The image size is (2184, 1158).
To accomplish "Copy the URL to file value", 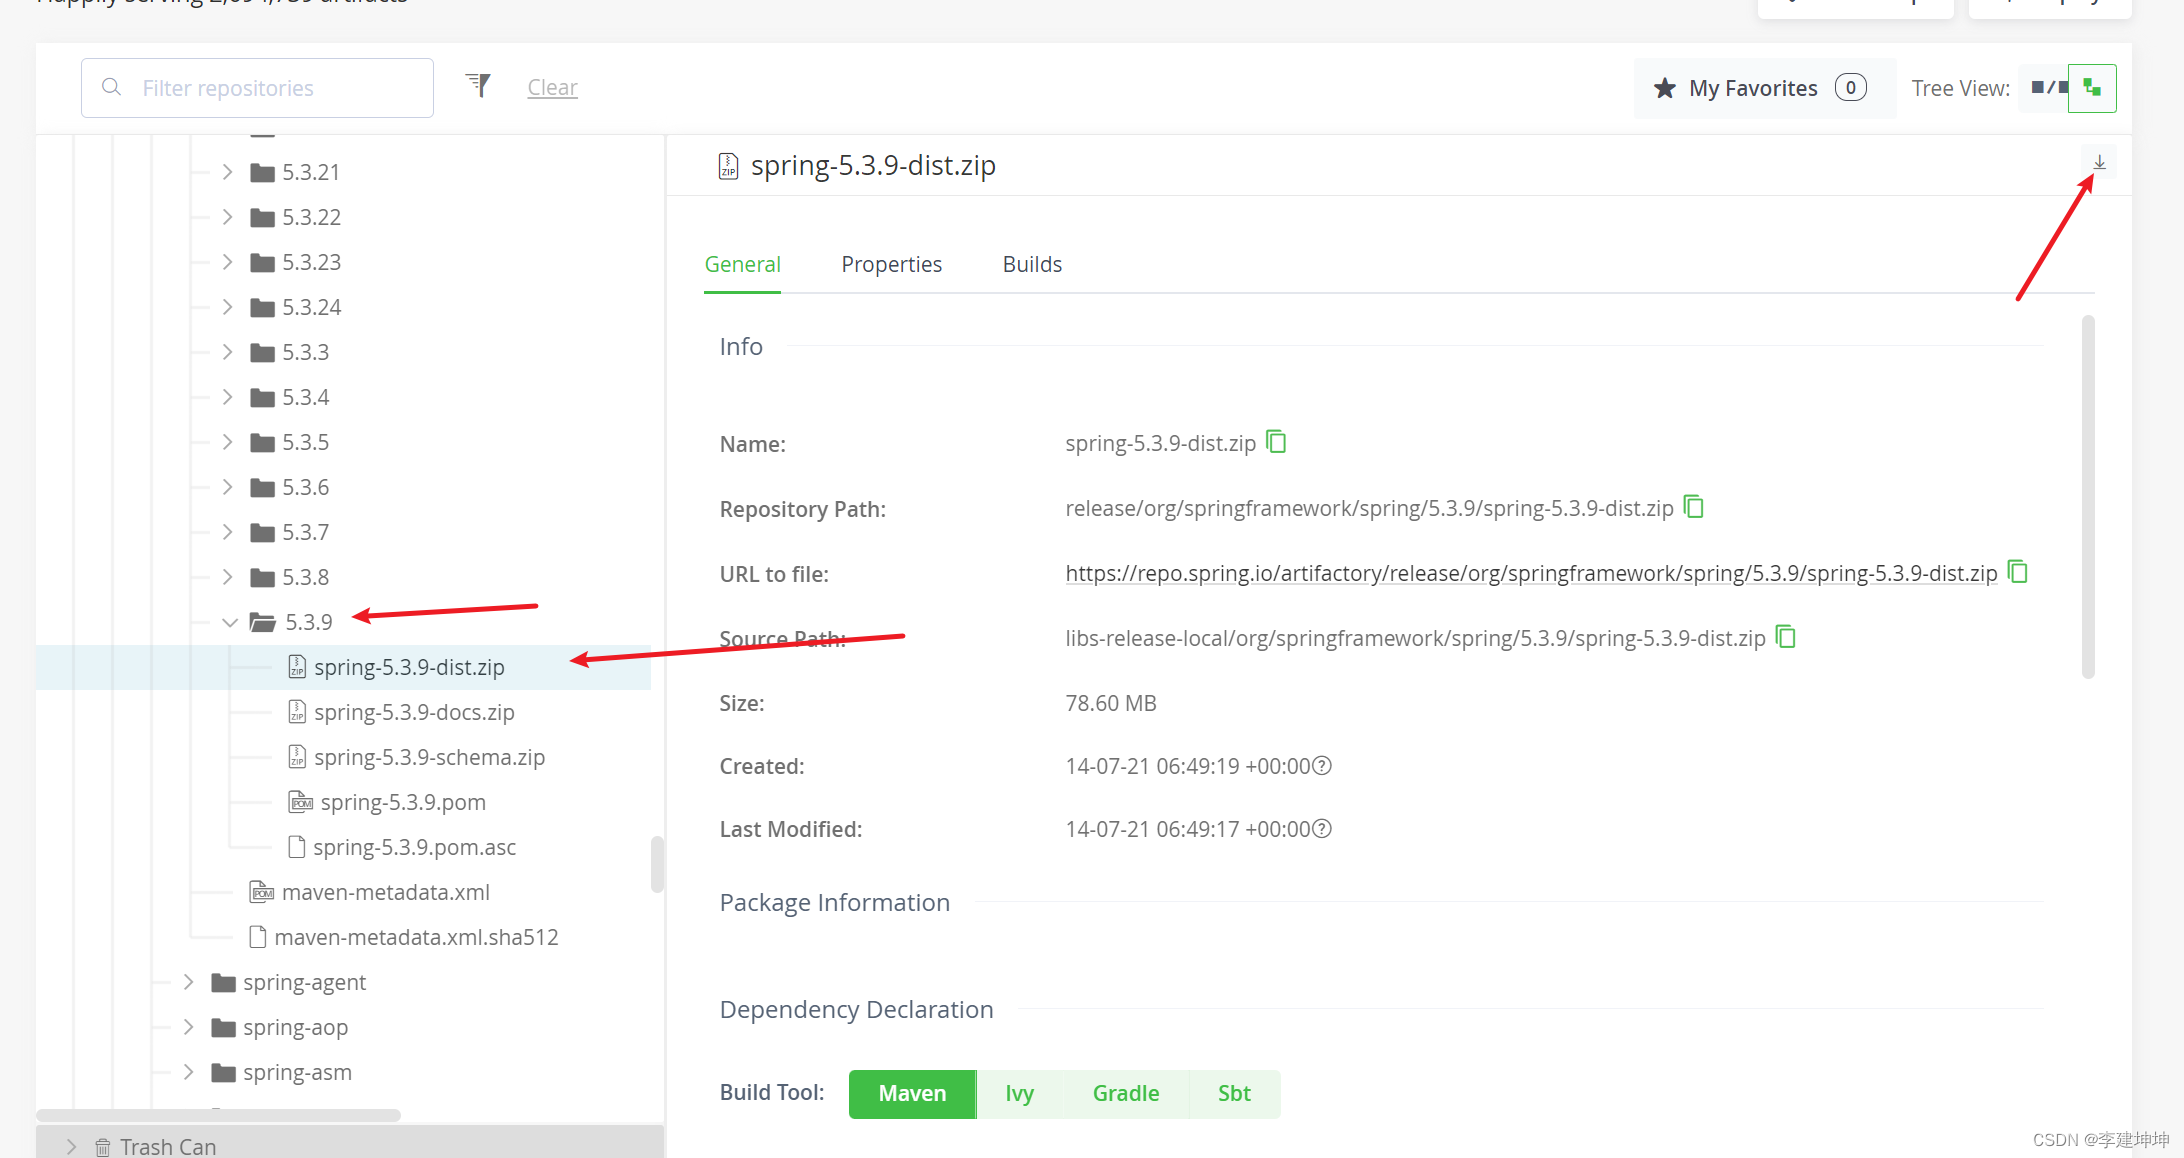I will tap(2018, 572).
